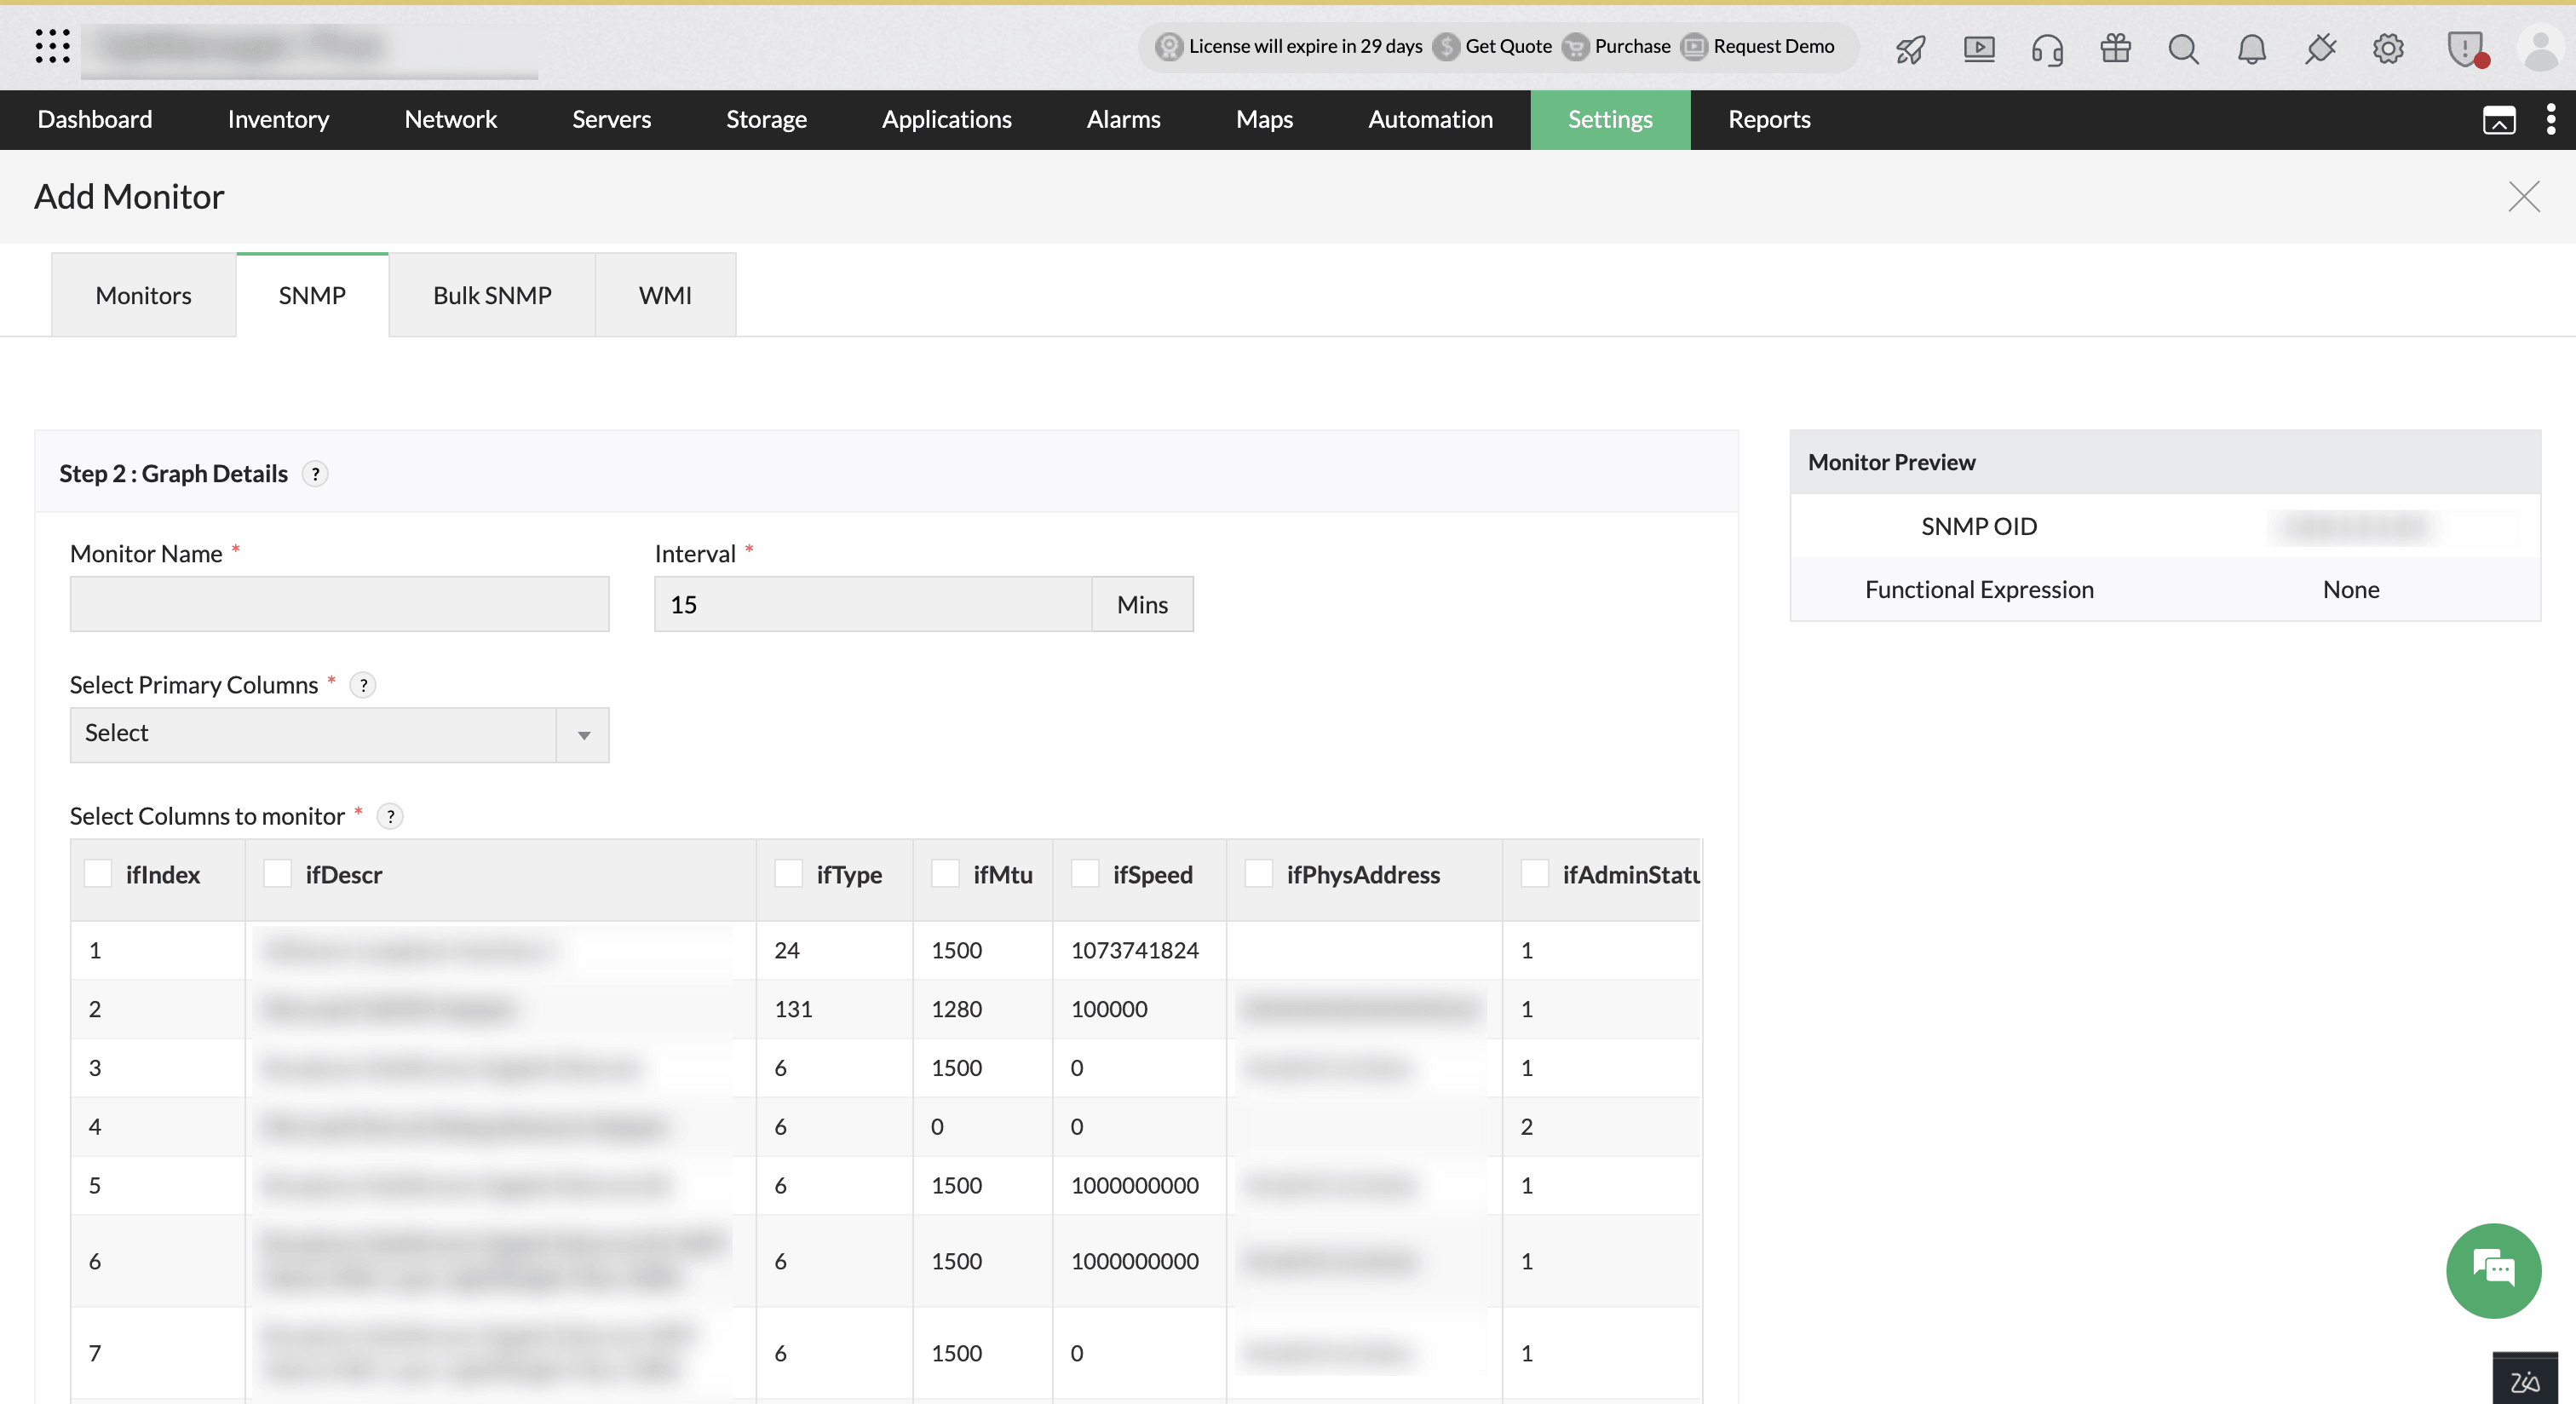Switch to the SNMP tab
This screenshot has width=2576, height=1404.
pyautogui.click(x=312, y=295)
